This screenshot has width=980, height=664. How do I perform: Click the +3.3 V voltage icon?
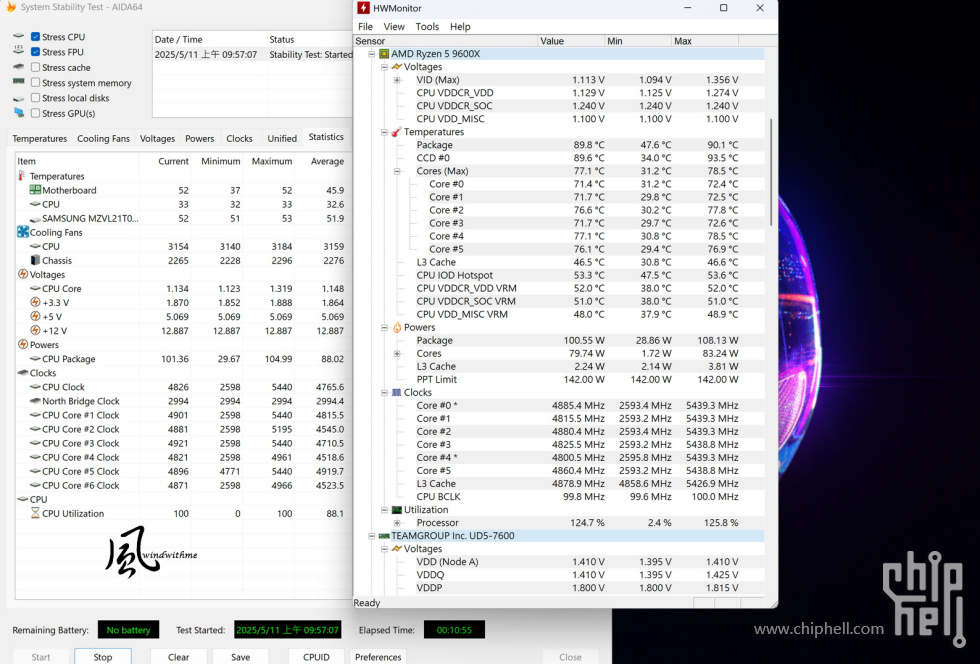[x=36, y=303]
